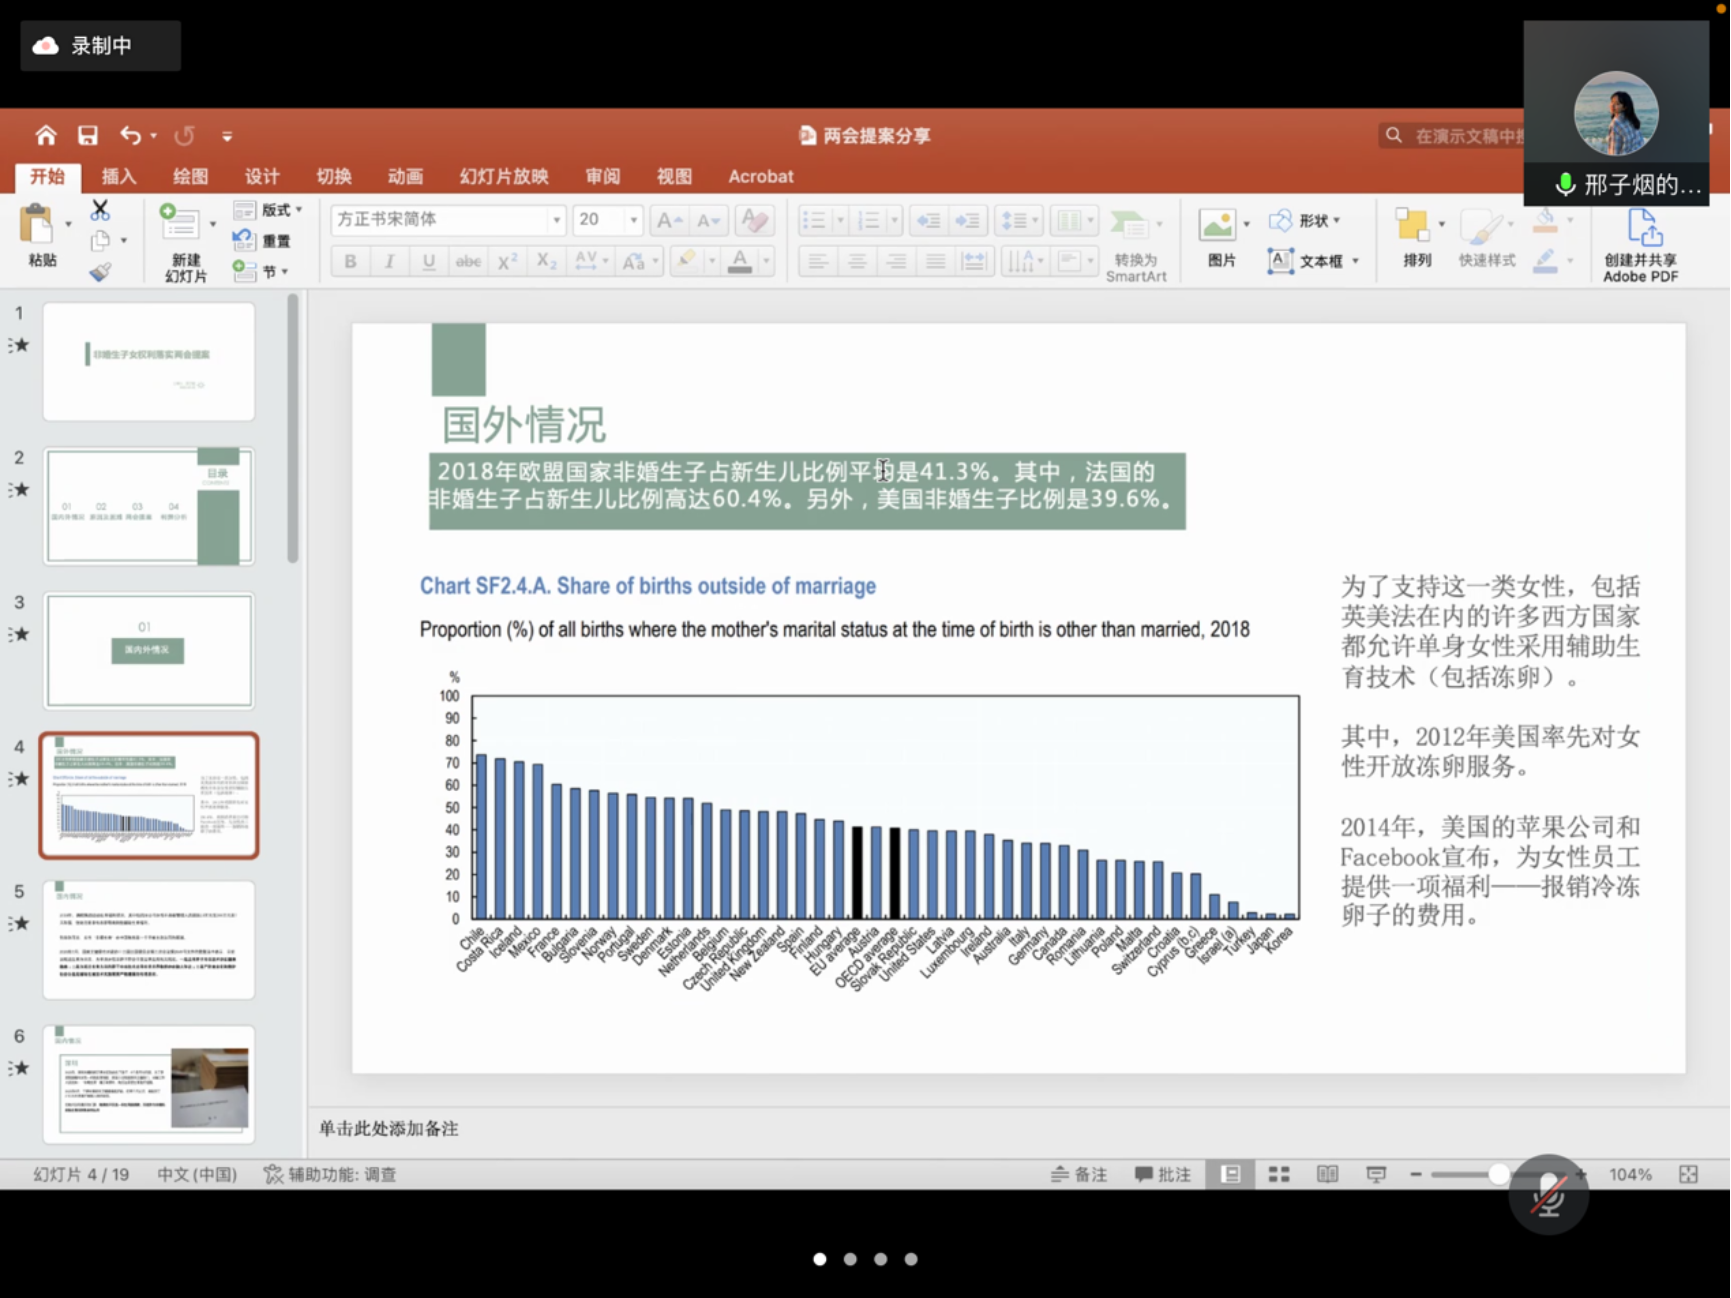This screenshot has width=1731, height=1298.
Task: Click the zoom slider handle
Action: pyautogui.click(x=1498, y=1174)
